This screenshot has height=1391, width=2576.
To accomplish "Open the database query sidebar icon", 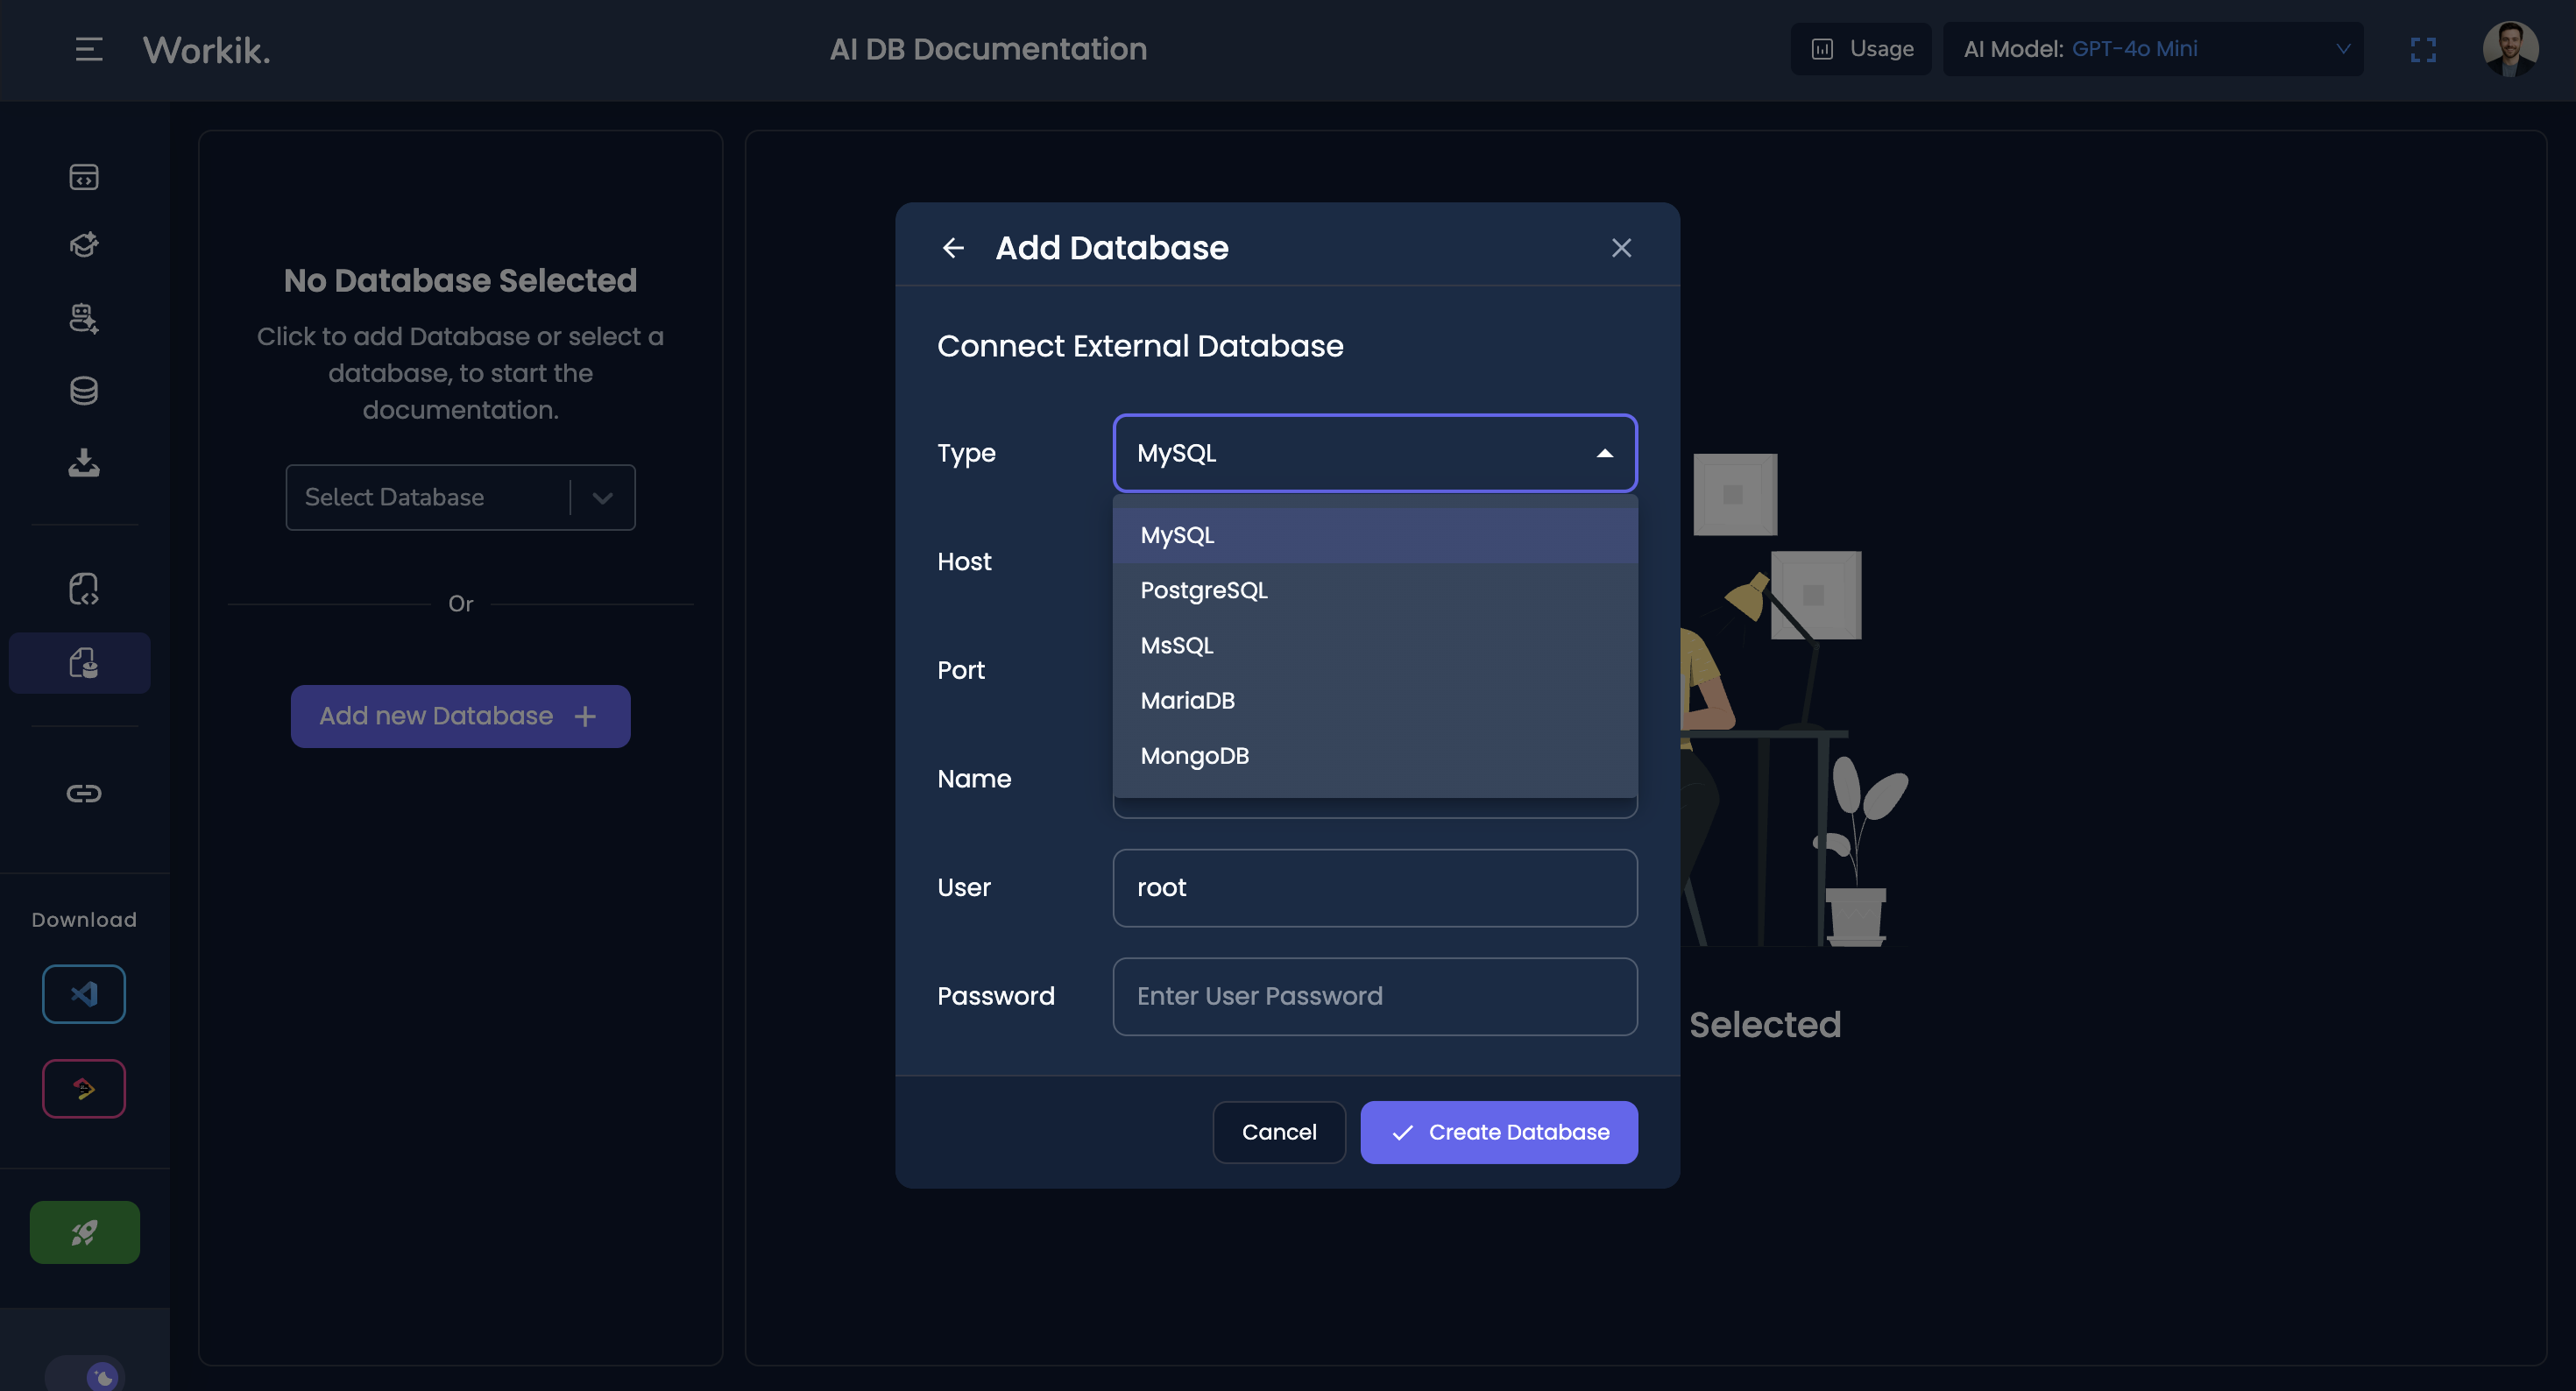I will (x=84, y=318).
